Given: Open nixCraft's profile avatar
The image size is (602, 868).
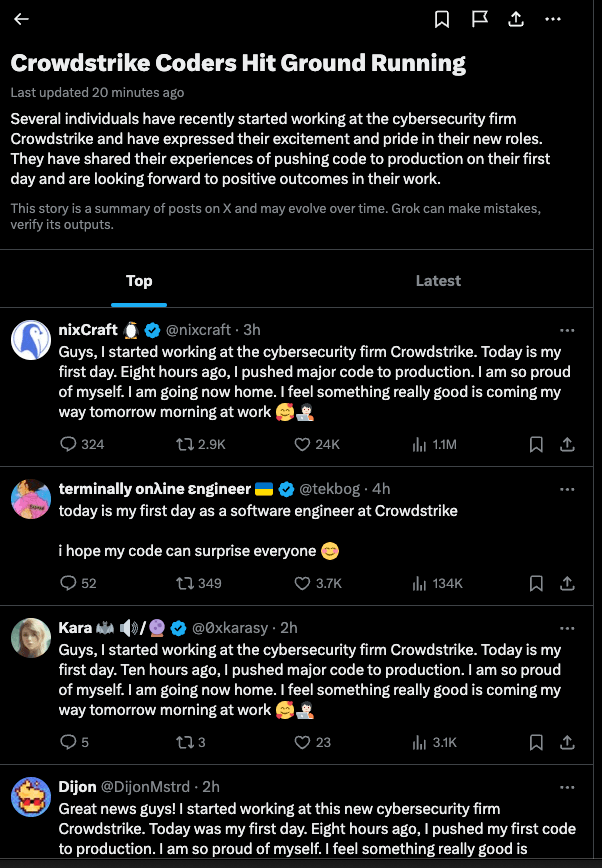Looking at the screenshot, I should pos(31,340).
